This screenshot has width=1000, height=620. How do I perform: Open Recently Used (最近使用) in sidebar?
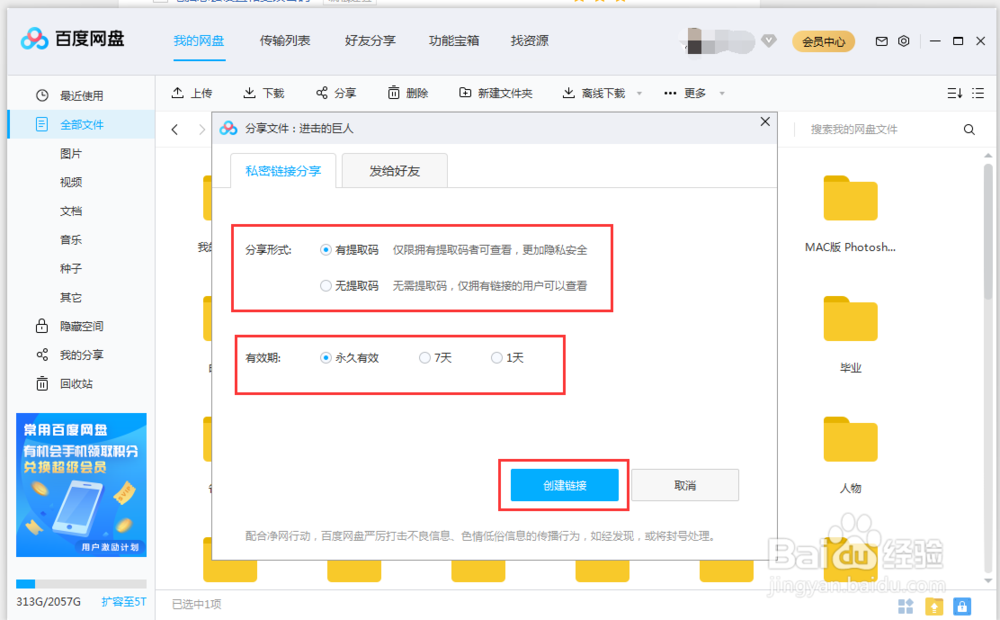coord(82,96)
